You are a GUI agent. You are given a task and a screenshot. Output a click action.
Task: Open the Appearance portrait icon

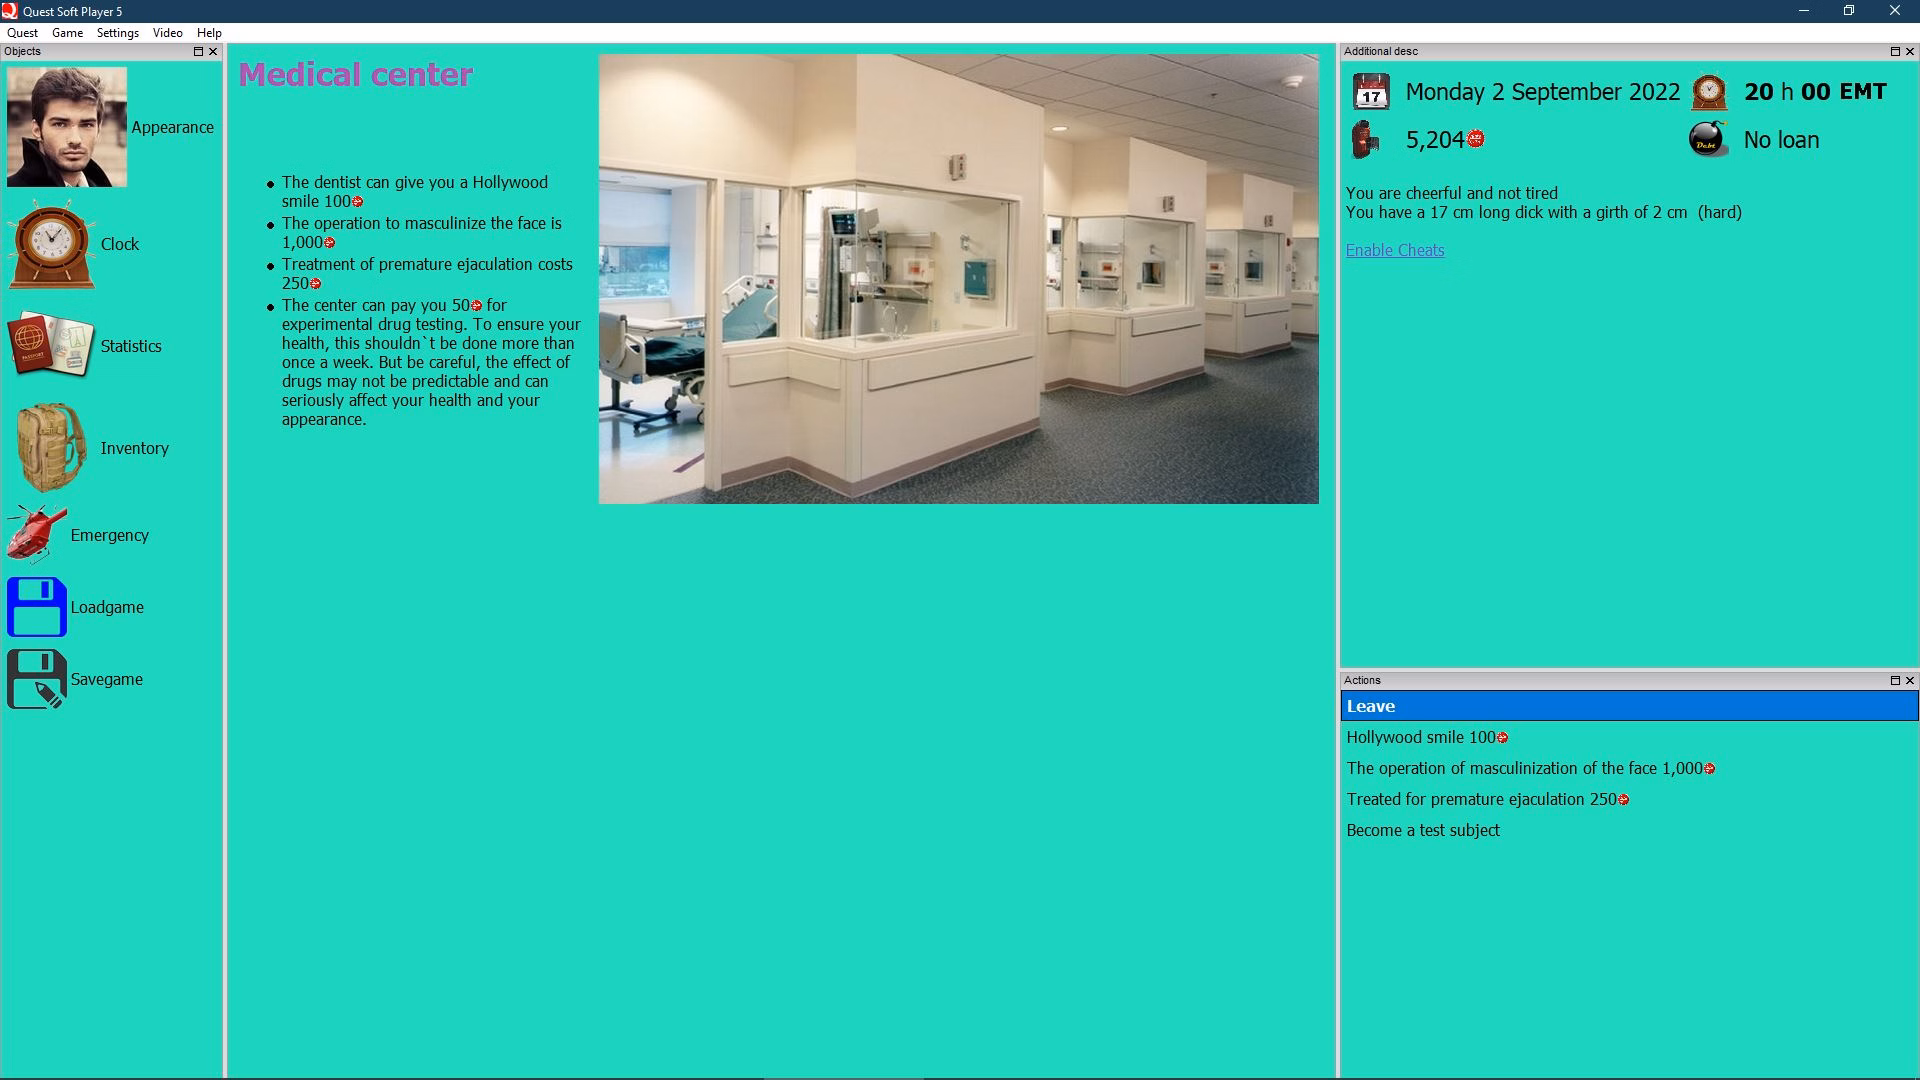click(67, 127)
